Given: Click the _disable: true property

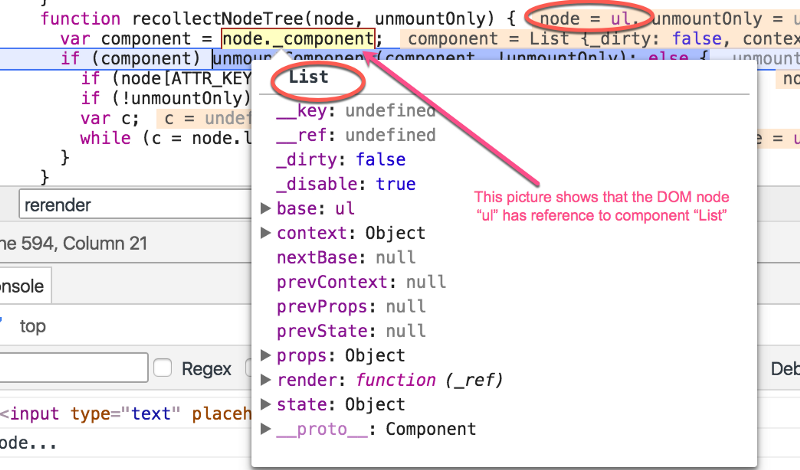Looking at the screenshot, I should tap(346, 184).
